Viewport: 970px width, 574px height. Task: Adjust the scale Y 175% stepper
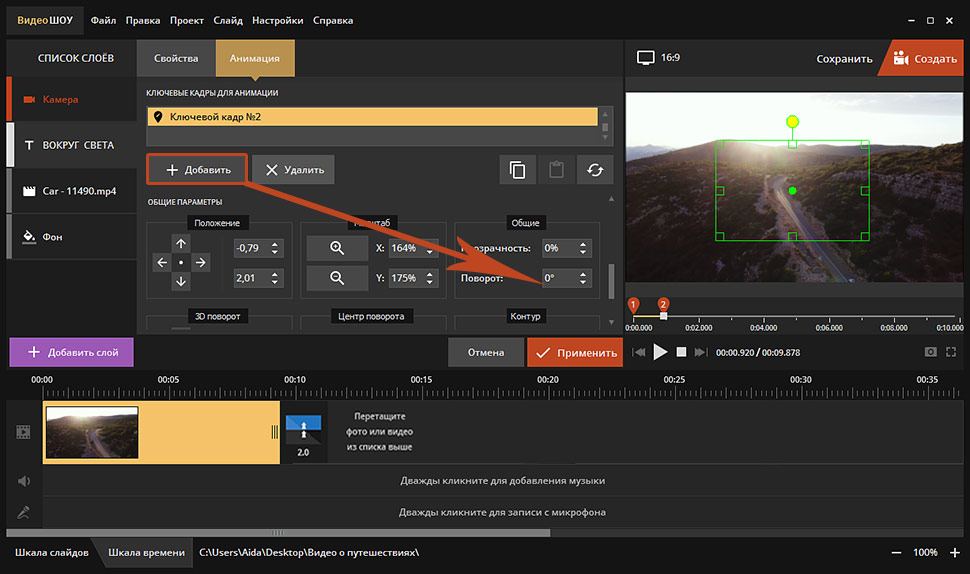click(429, 278)
